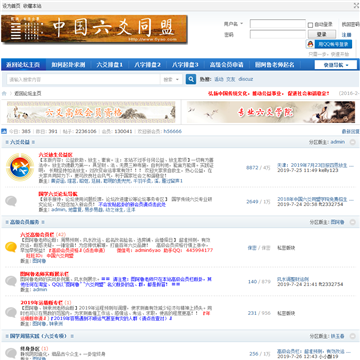The image size is (360, 360).
Task: Open the 六爻高级会员栏 forum
Action: [37, 234]
